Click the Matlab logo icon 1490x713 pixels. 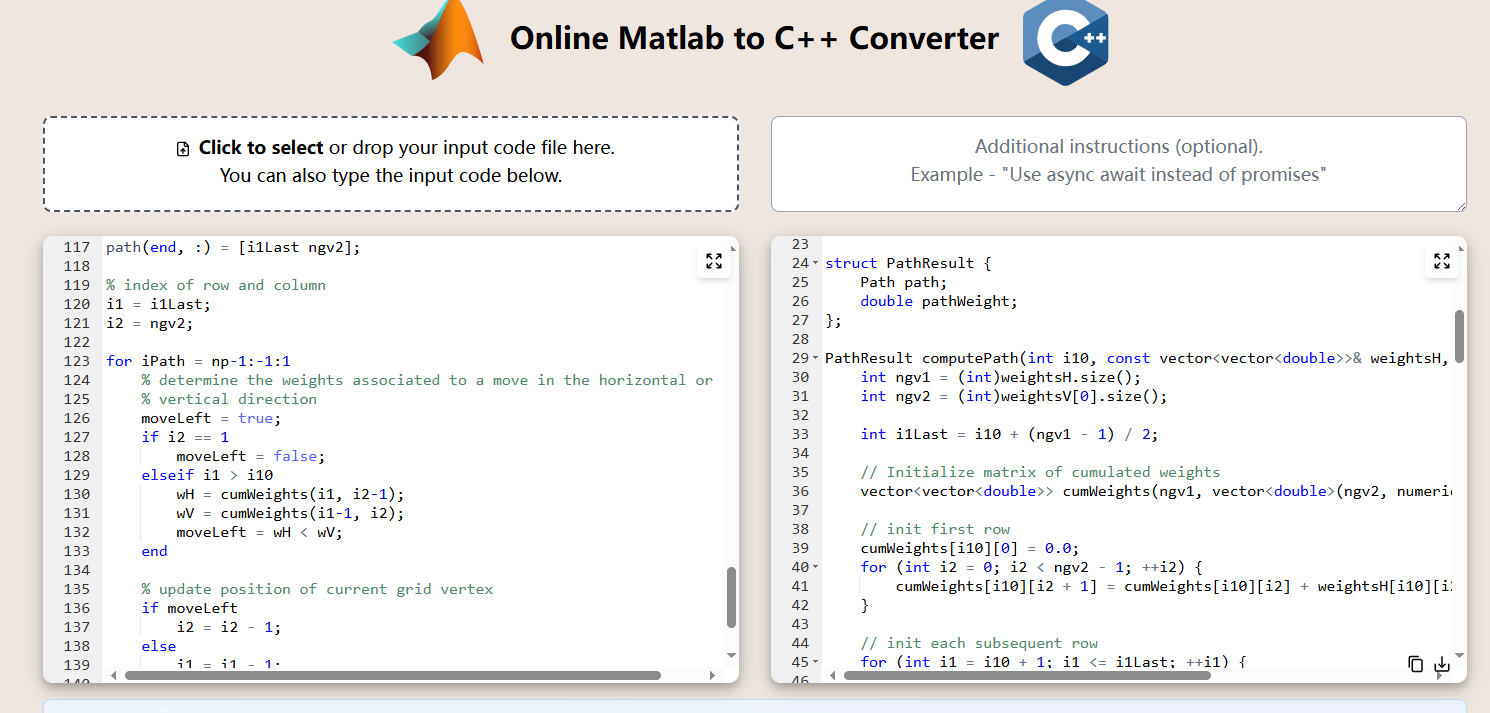point(438,38)
